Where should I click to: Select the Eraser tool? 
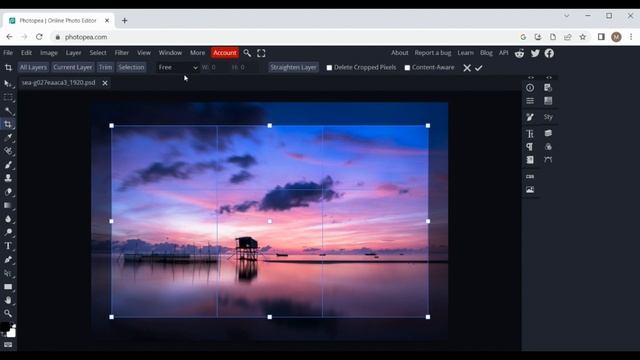pyautogui.click(x=8, y=191)
